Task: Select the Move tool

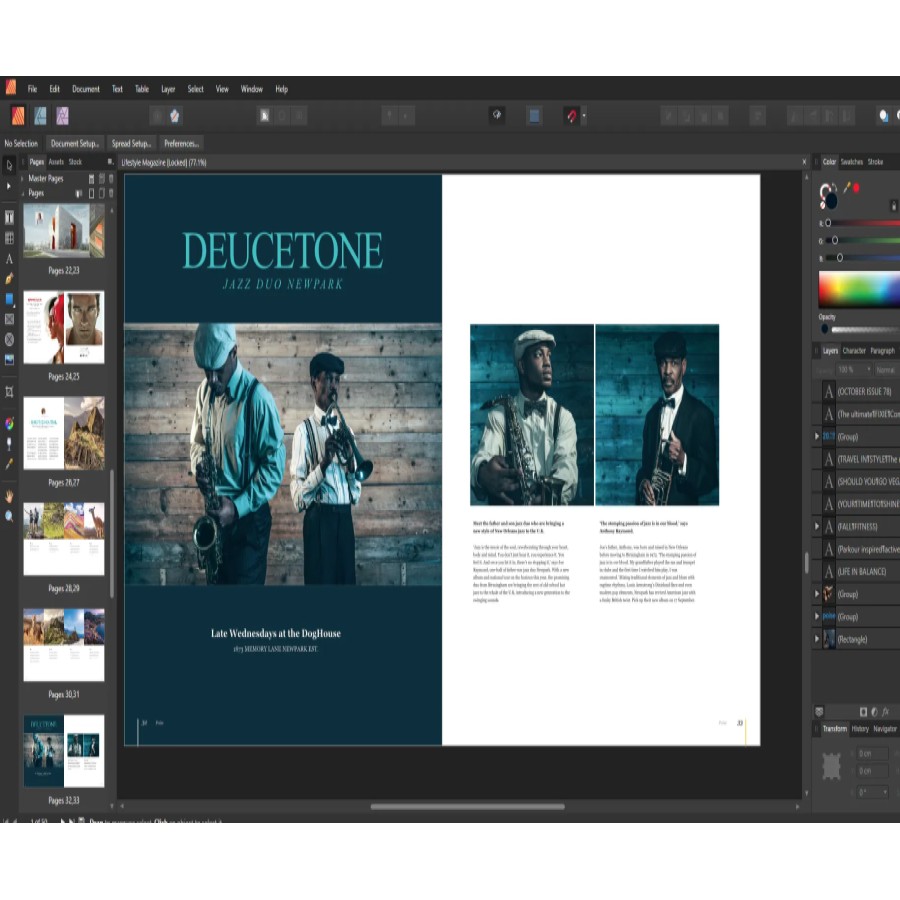Action: (8, 165)
